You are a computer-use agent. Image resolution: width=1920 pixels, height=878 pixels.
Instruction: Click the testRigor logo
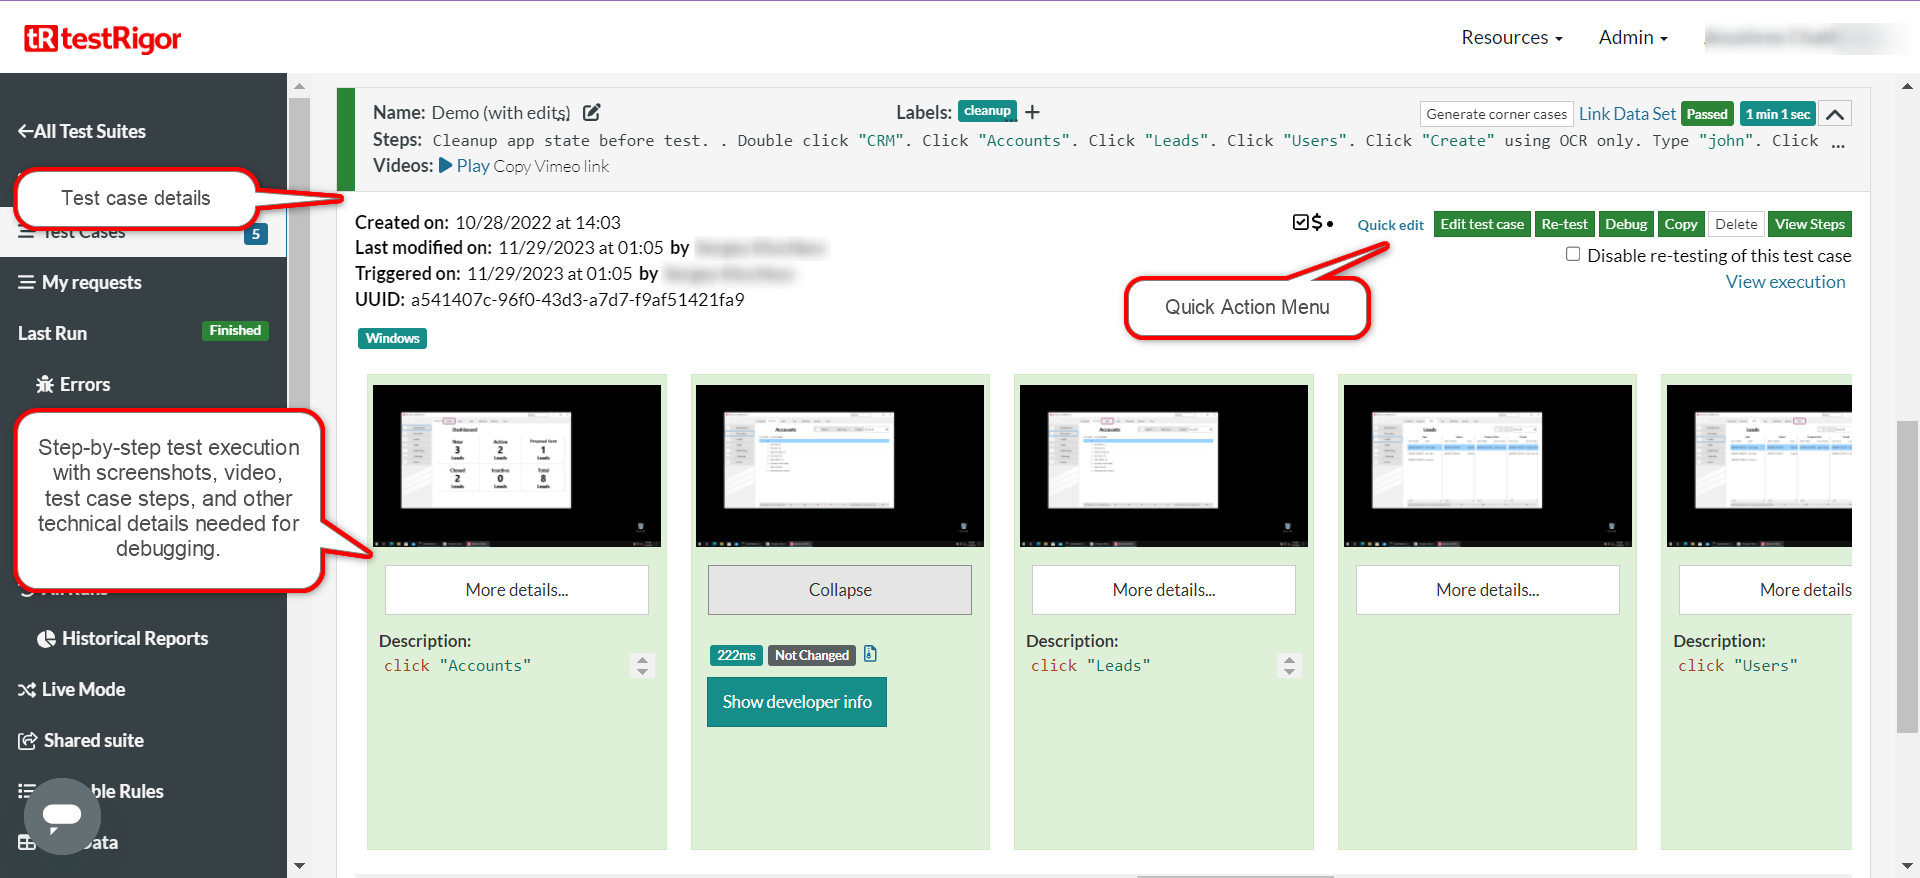click(x=103, y=39)
